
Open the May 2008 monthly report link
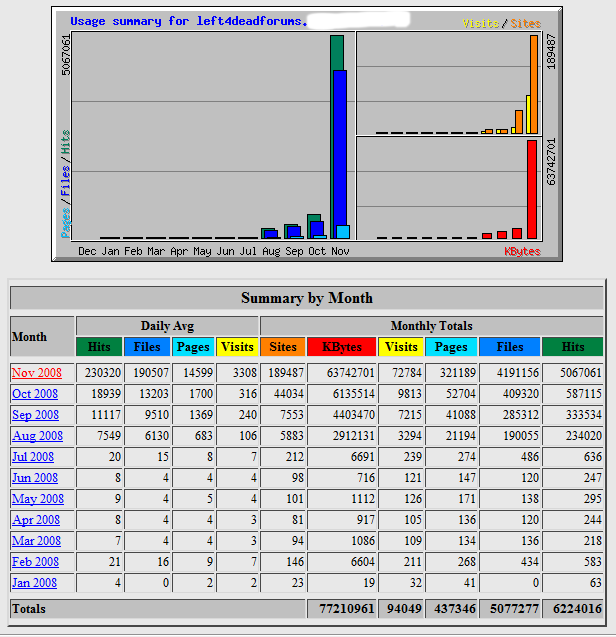(x=38, y=499)
